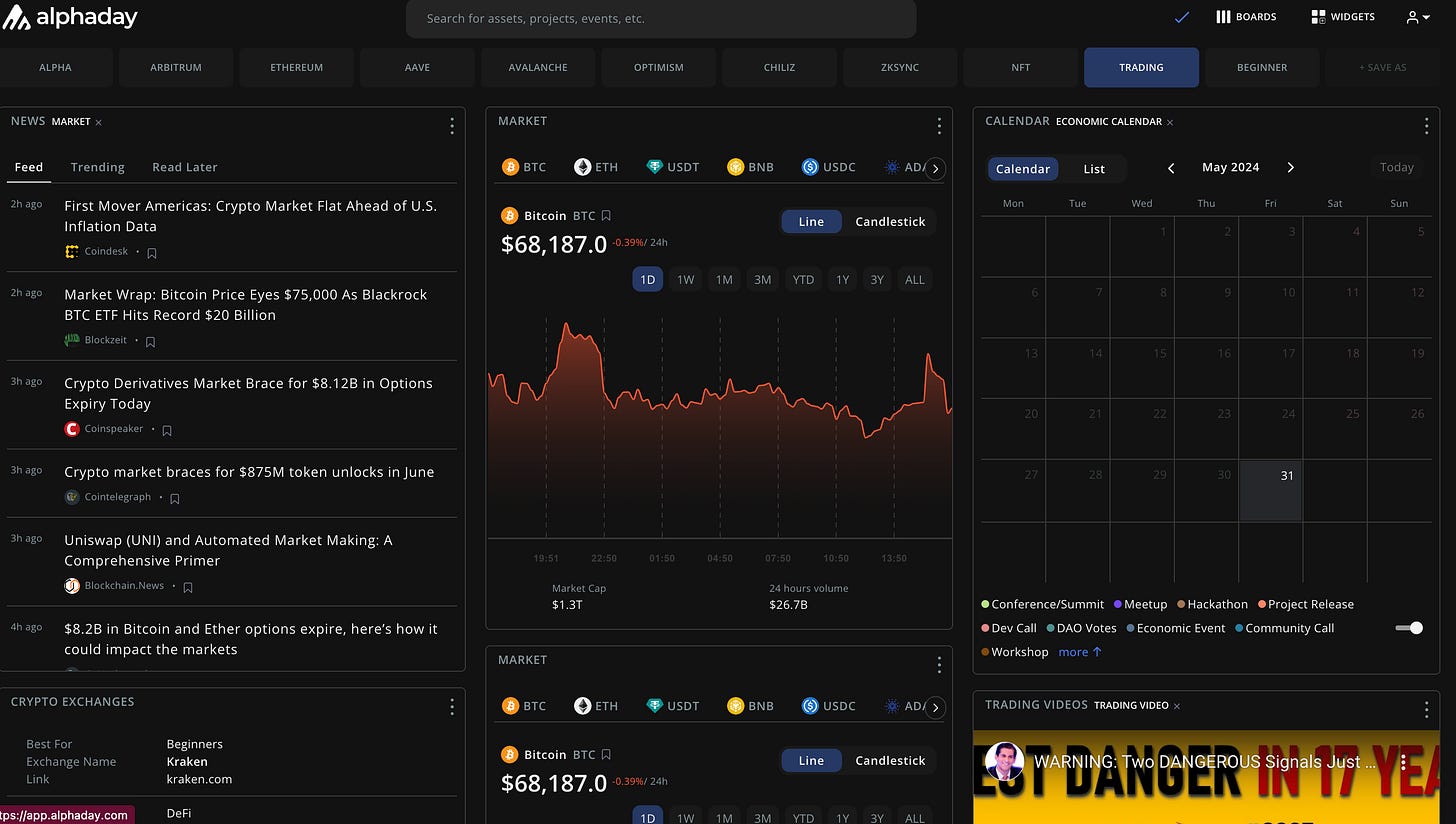Go to the next calendar month
The height and width of the screenshot is (824, 1456).
(1290, 168)
